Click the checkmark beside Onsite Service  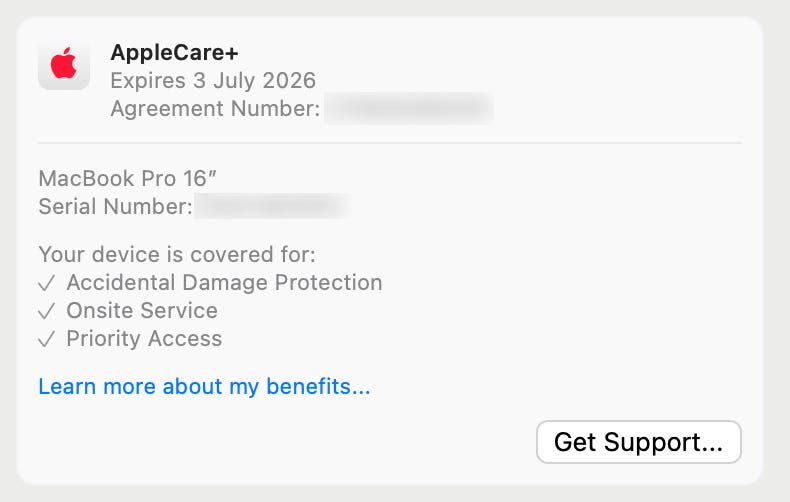tap(46, 311)
